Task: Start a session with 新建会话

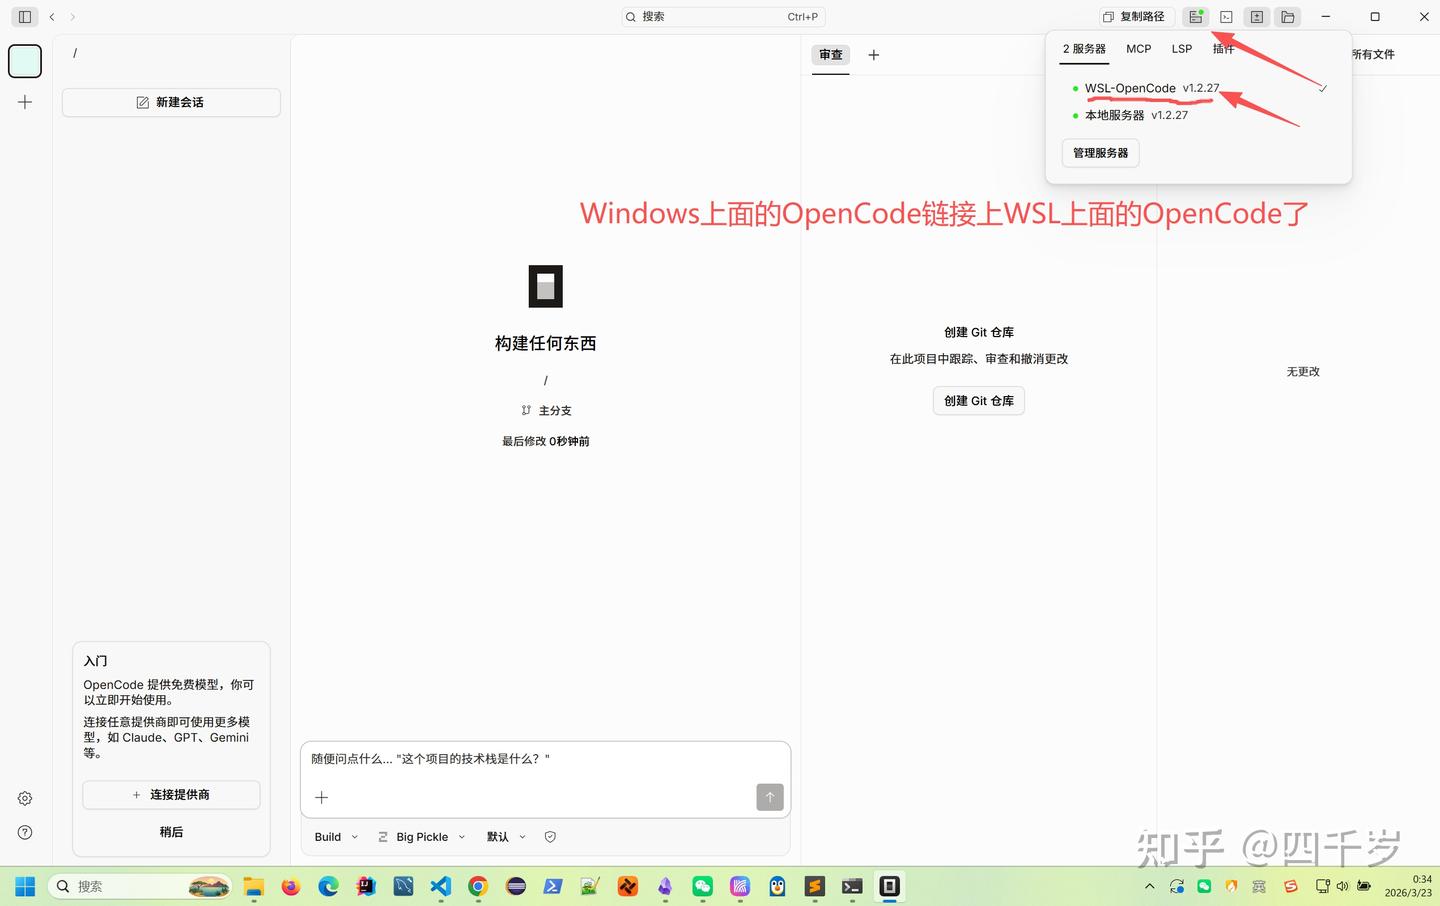Action: (x=171, y=102)
